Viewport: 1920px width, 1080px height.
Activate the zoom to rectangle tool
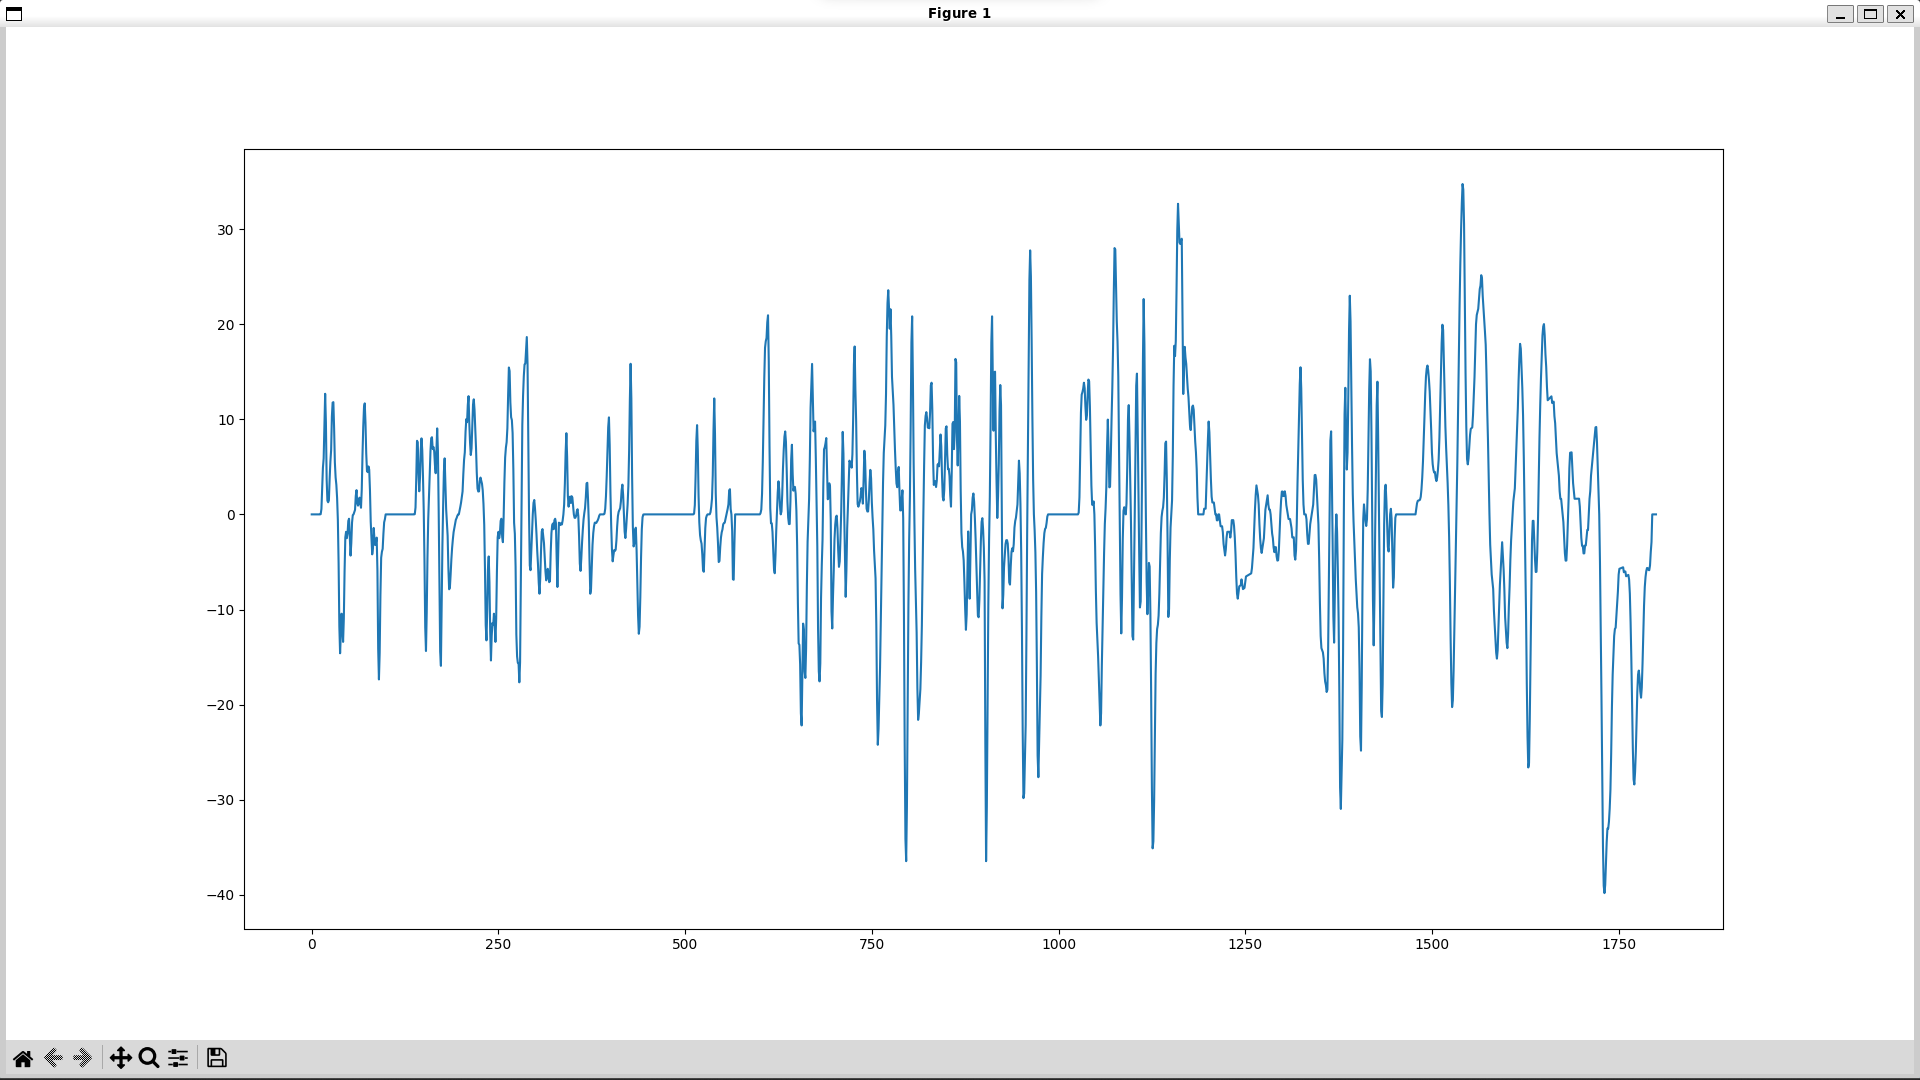[x=149, y=1058]
